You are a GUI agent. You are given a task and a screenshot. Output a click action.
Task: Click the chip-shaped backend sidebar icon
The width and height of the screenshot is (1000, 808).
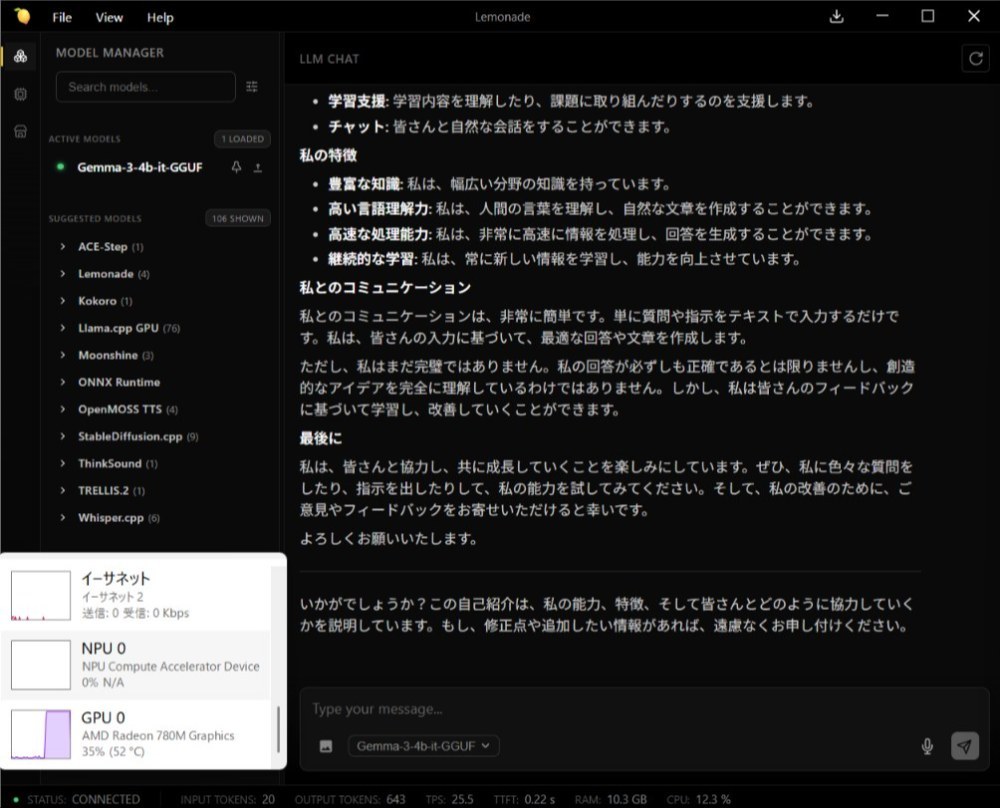20,94
